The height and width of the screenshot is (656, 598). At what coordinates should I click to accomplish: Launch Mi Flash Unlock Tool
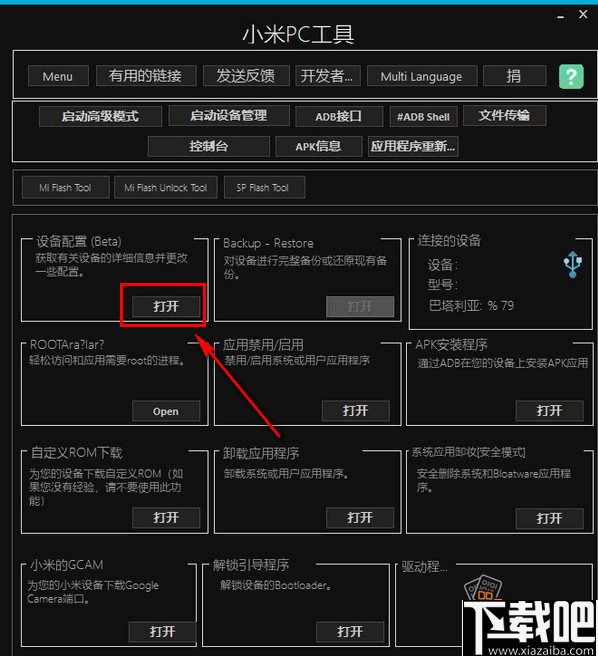click(x=166, y=187)
